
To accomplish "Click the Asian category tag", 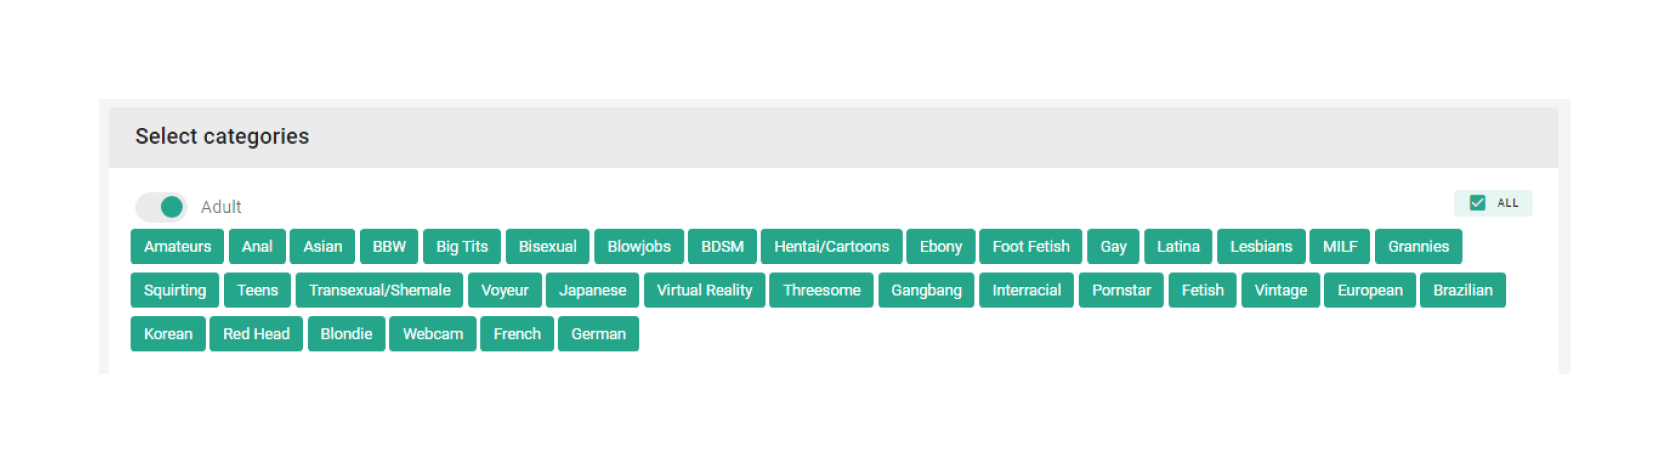I will click(x=322, y=247).
